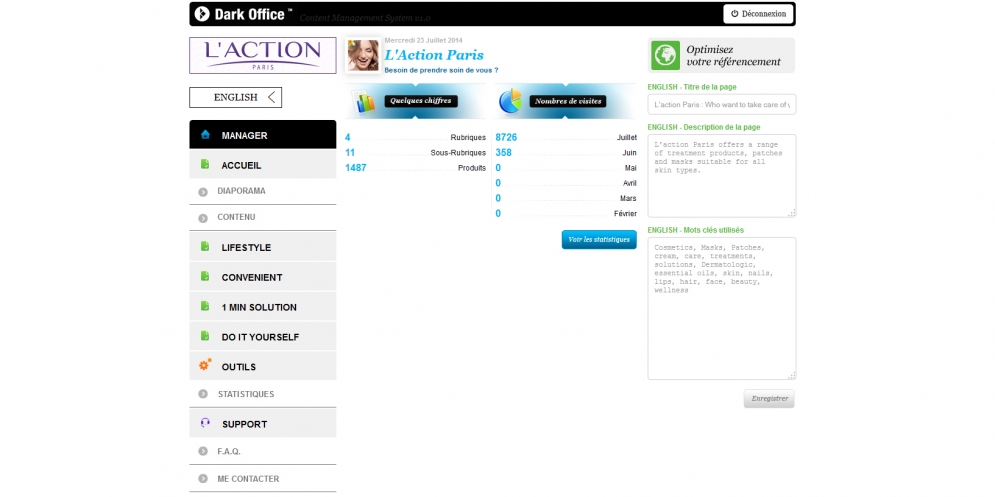Viewport: 995px width, 497px height.
Task: Click the 1487 Produits count
Action: (x=355, y=168)
